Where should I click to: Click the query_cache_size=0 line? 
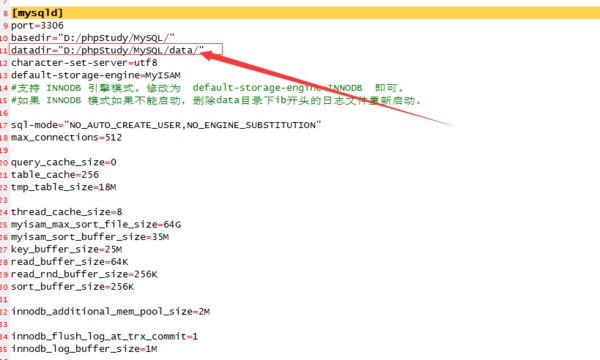[64, 163]
